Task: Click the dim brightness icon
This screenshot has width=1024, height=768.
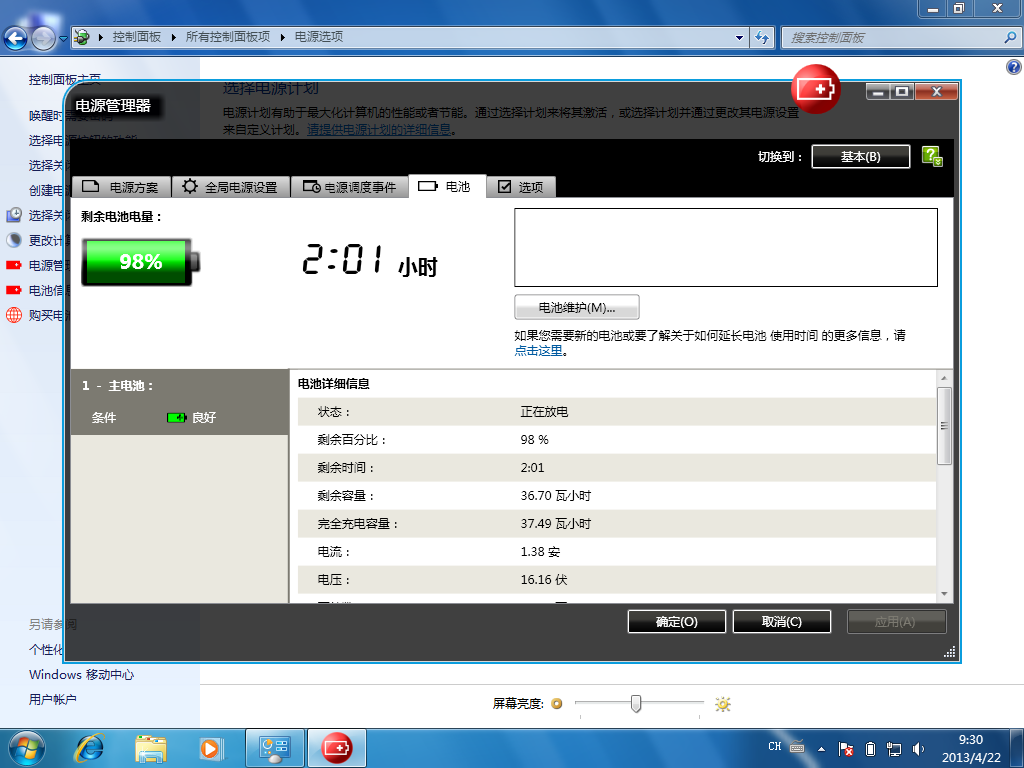Action: [556, 703]
